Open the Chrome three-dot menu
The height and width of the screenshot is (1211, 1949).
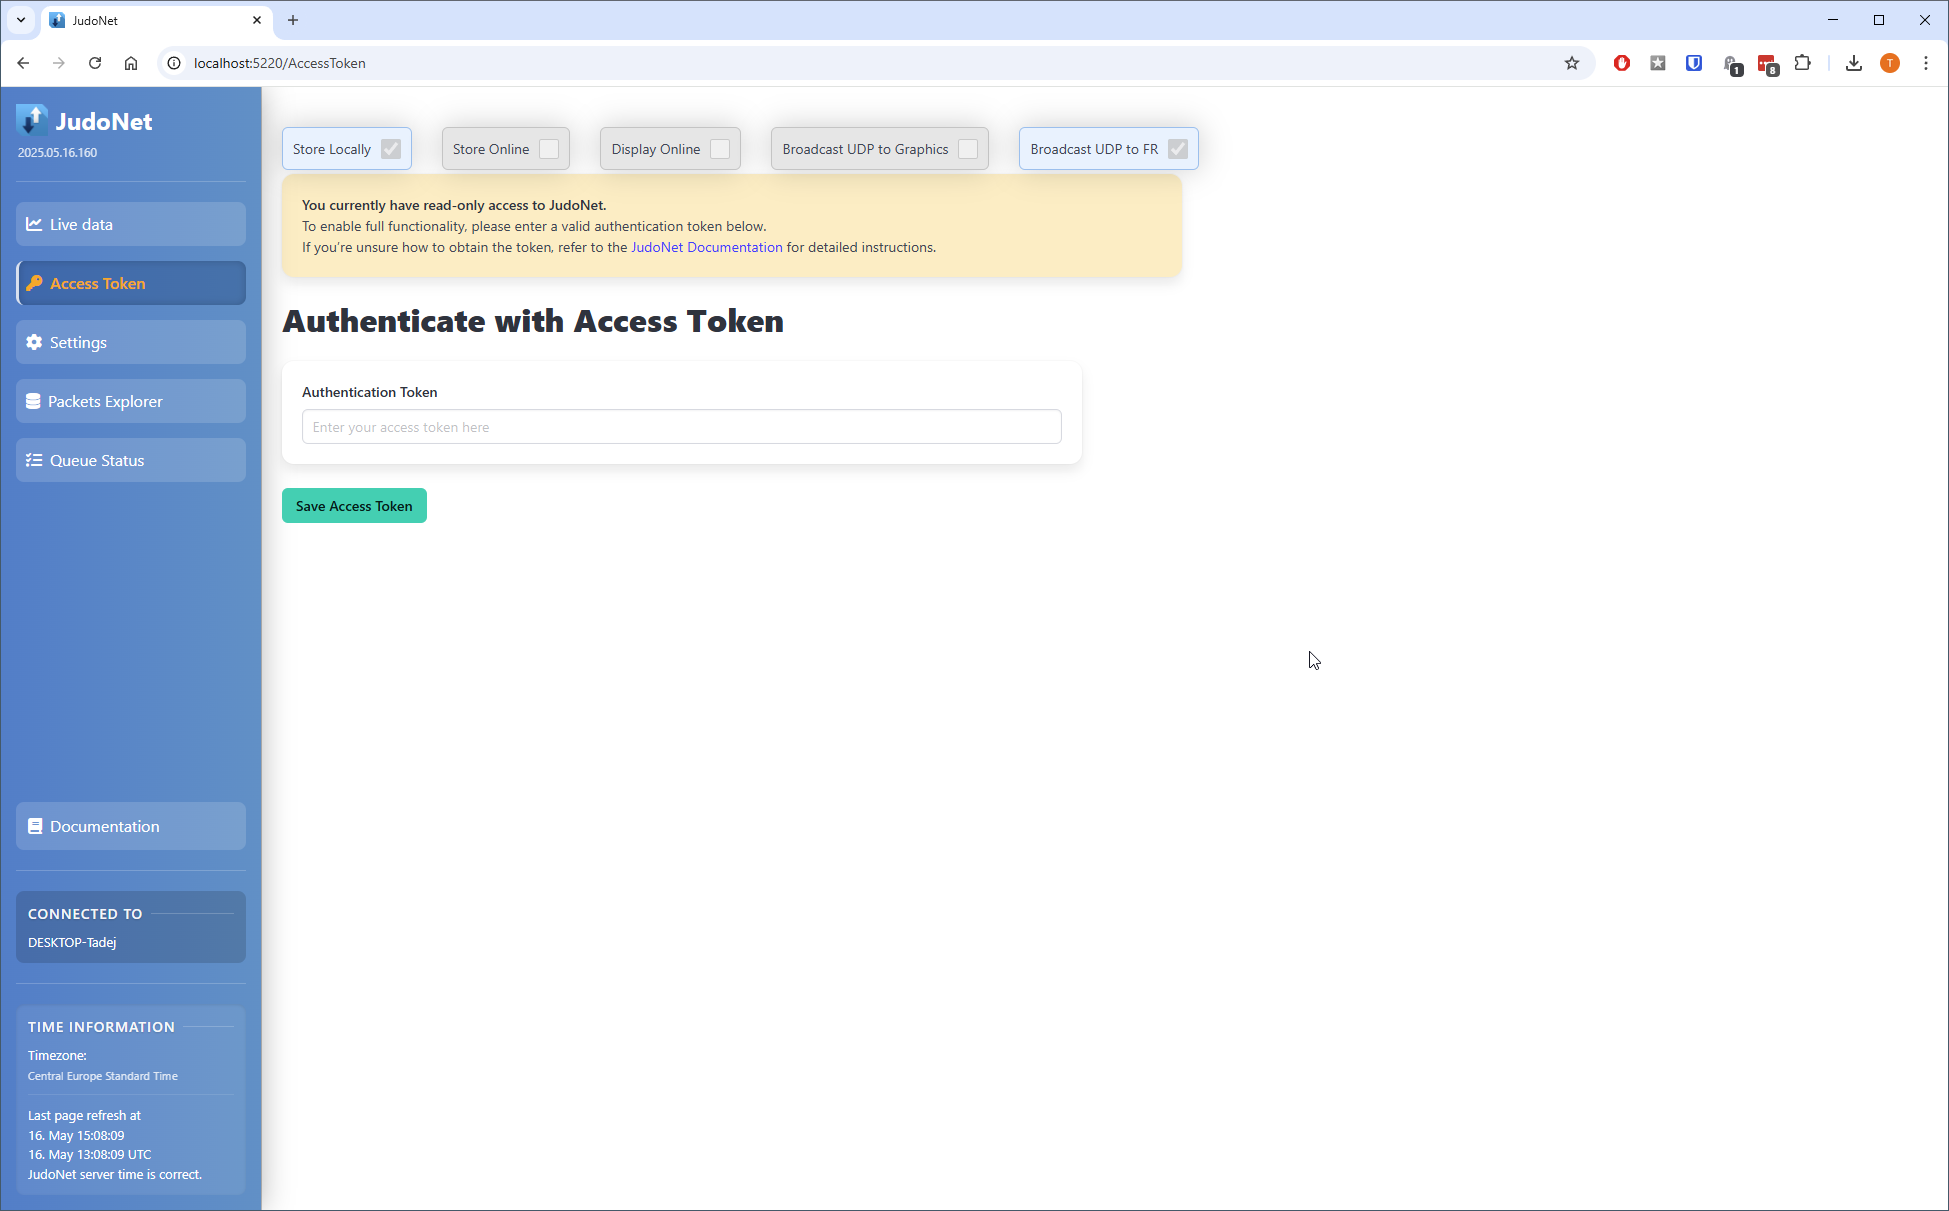[1927, 63]
